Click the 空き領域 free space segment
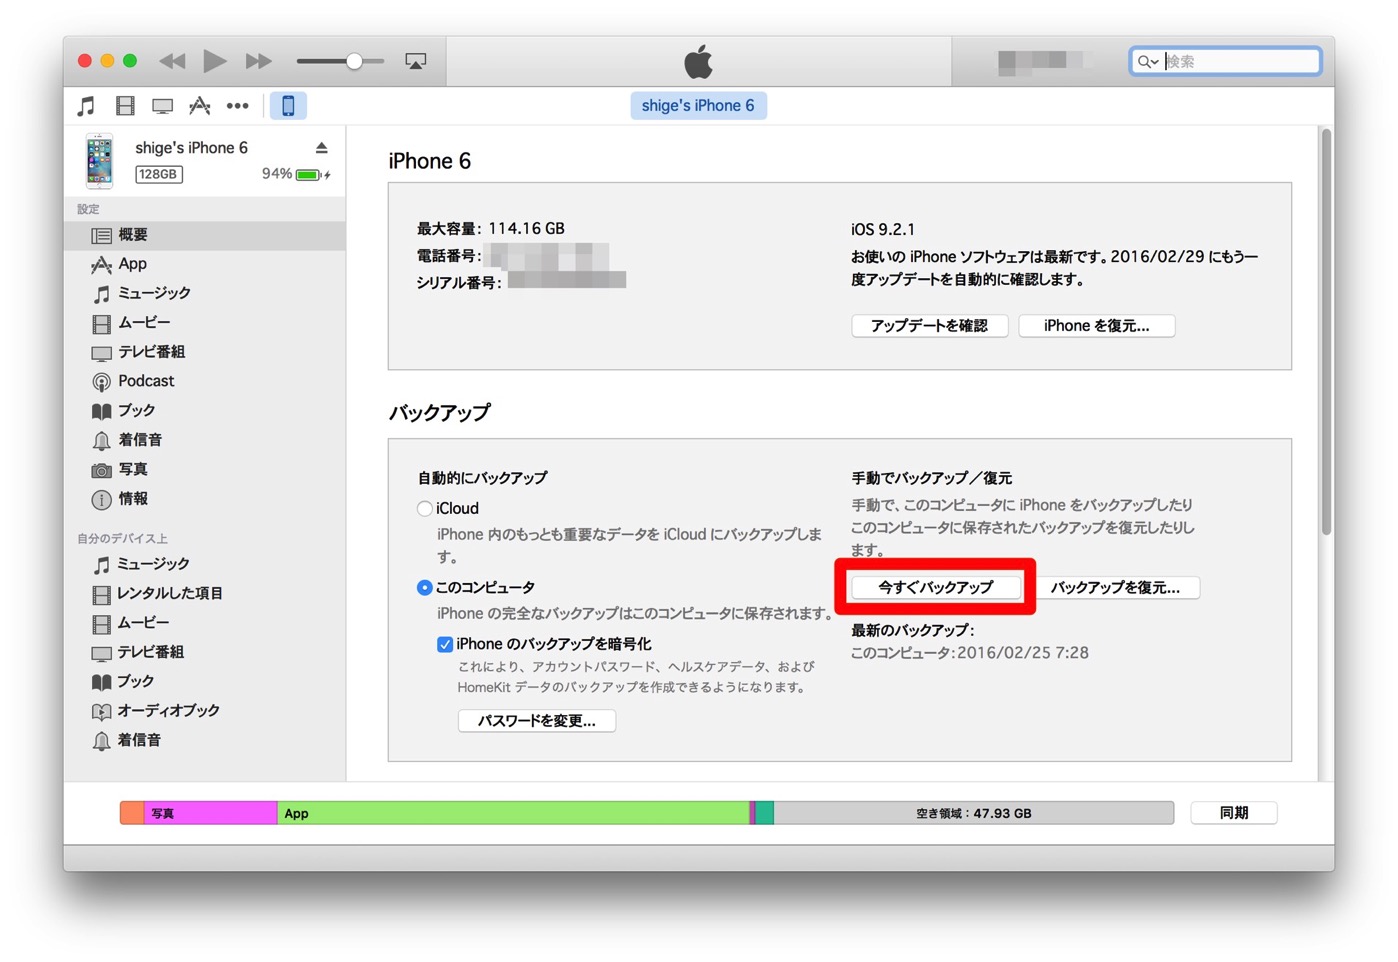This screenshot has height=962, width=1398. [x=974, y=813]
